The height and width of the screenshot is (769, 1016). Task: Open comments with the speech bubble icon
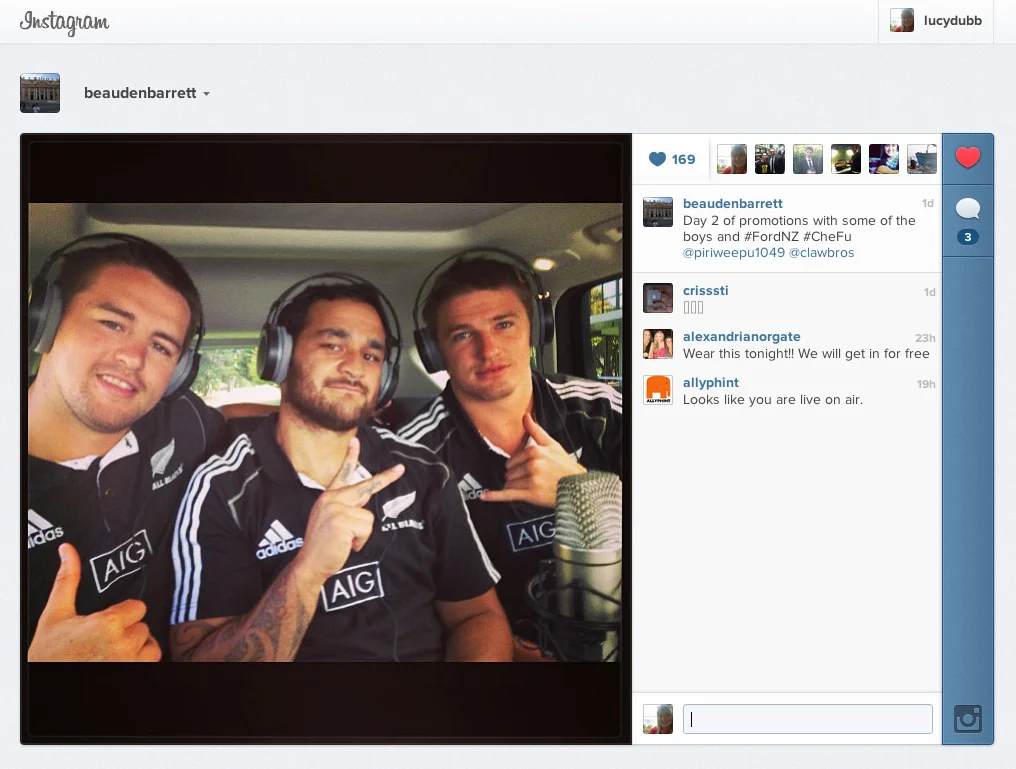(967, 208)
